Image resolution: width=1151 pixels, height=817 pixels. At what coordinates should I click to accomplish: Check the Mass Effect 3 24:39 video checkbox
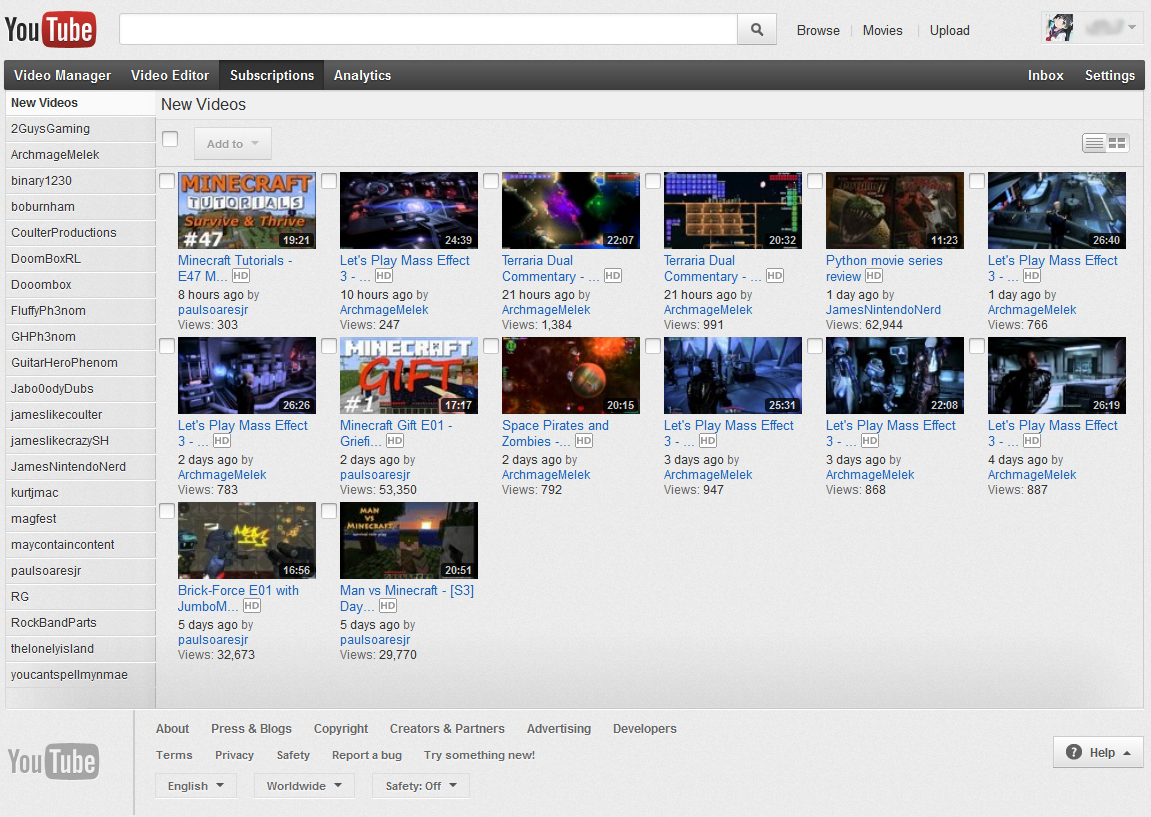[x=329, y=181]
